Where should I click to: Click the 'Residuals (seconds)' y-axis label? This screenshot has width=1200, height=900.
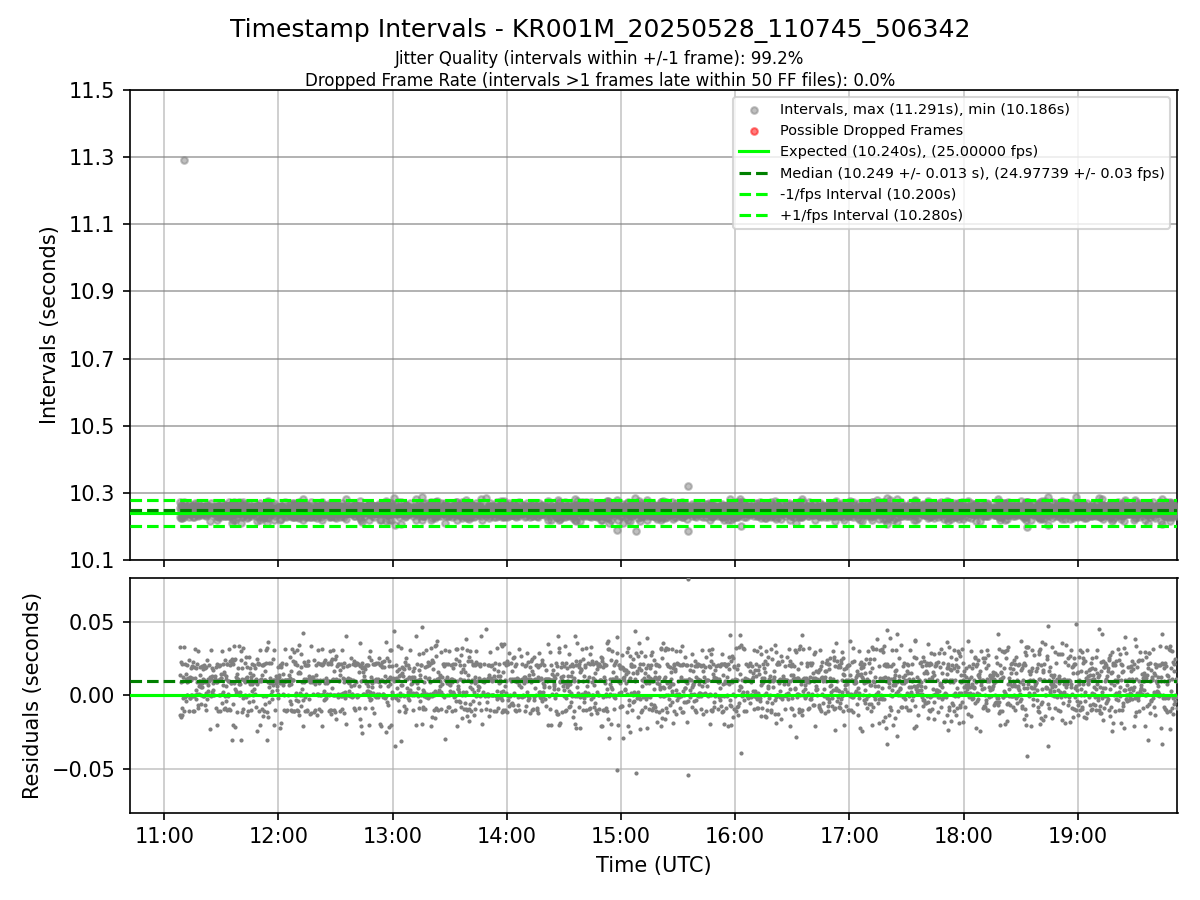(x=31, y=696)
